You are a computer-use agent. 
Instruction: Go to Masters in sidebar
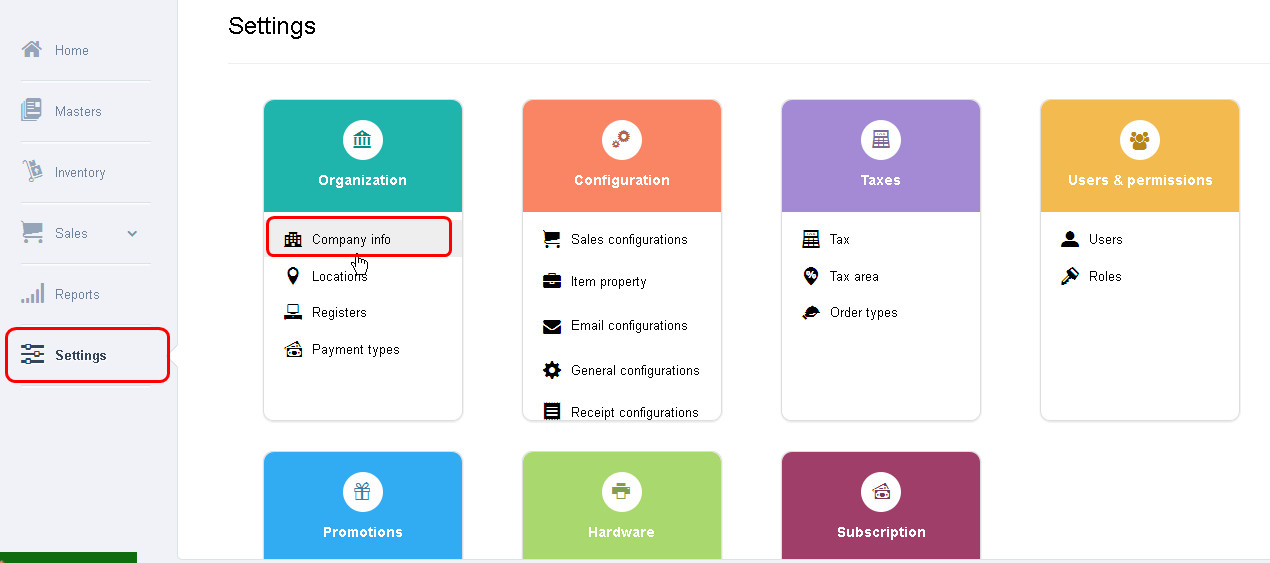78,111
